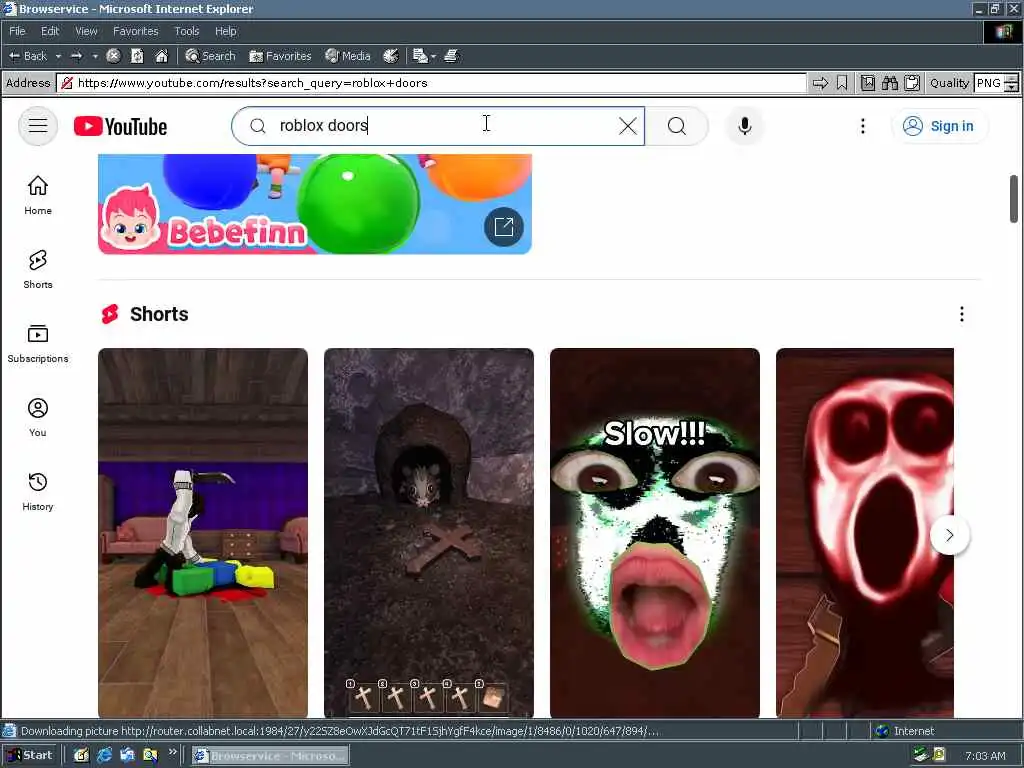Click the Mail toolbar icon
Screen dimensions: 1024x768
[421, 56]
